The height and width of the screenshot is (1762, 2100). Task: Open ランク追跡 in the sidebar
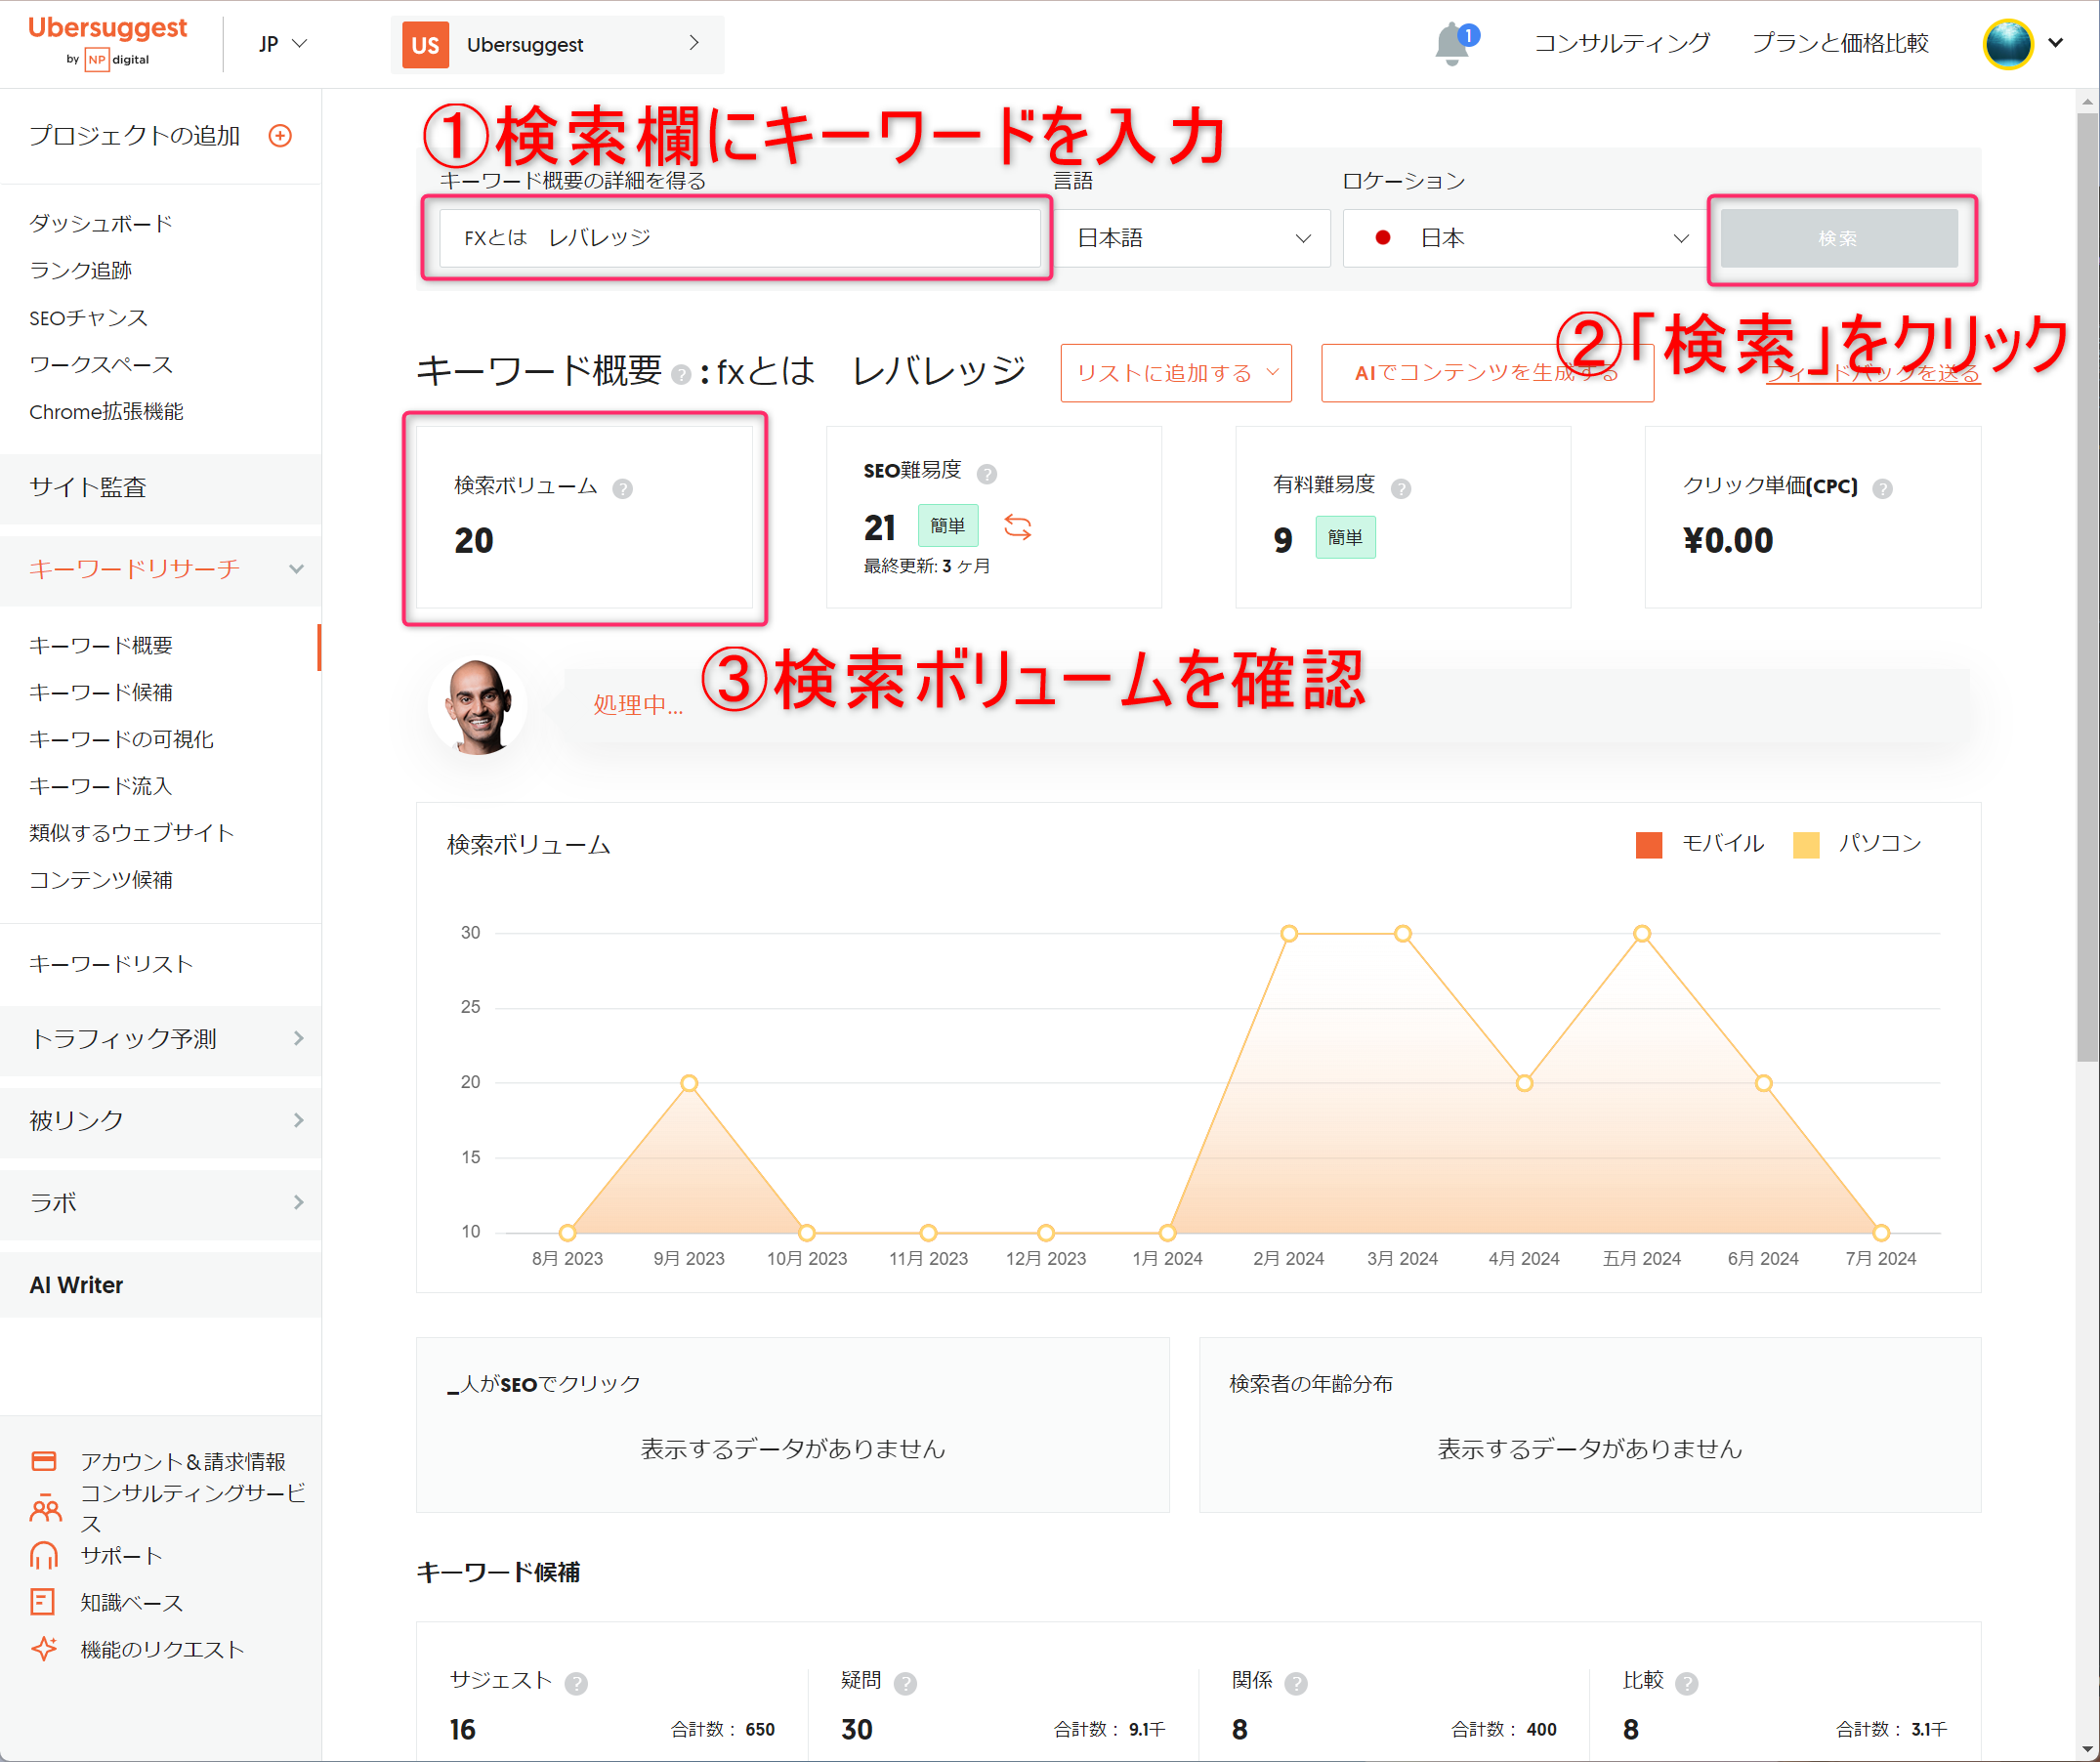tap(81, 270)
